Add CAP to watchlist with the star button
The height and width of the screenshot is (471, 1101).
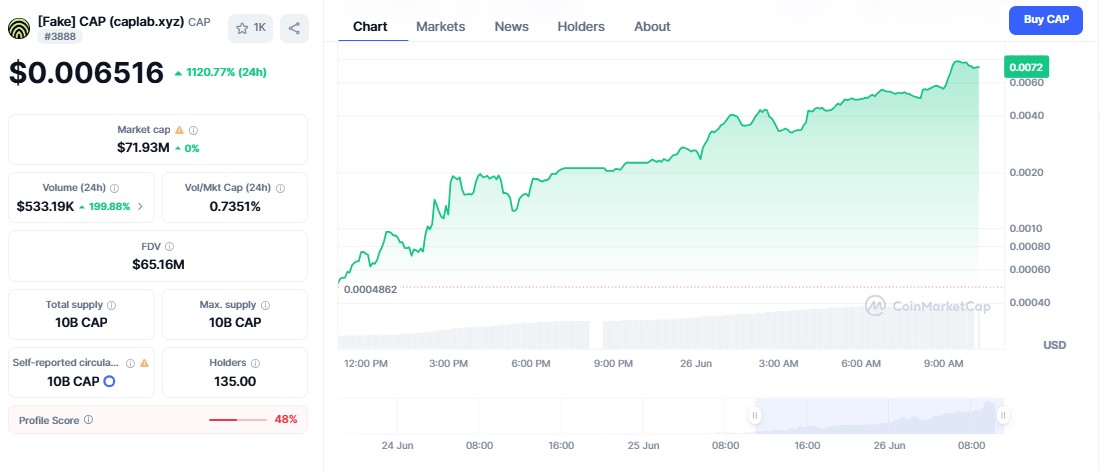pyautogui.click(x=251, y=28)
